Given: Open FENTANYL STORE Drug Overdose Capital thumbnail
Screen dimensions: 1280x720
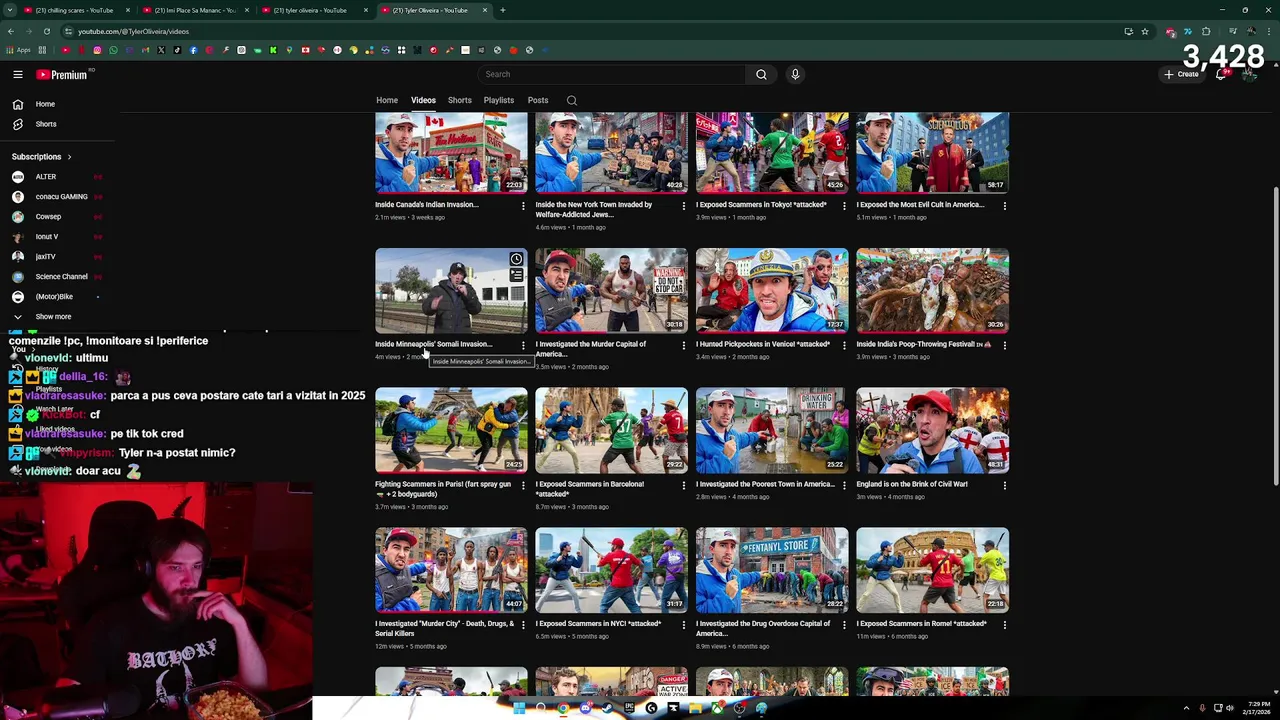Looking at the screenshot, I should coord(772,570).
